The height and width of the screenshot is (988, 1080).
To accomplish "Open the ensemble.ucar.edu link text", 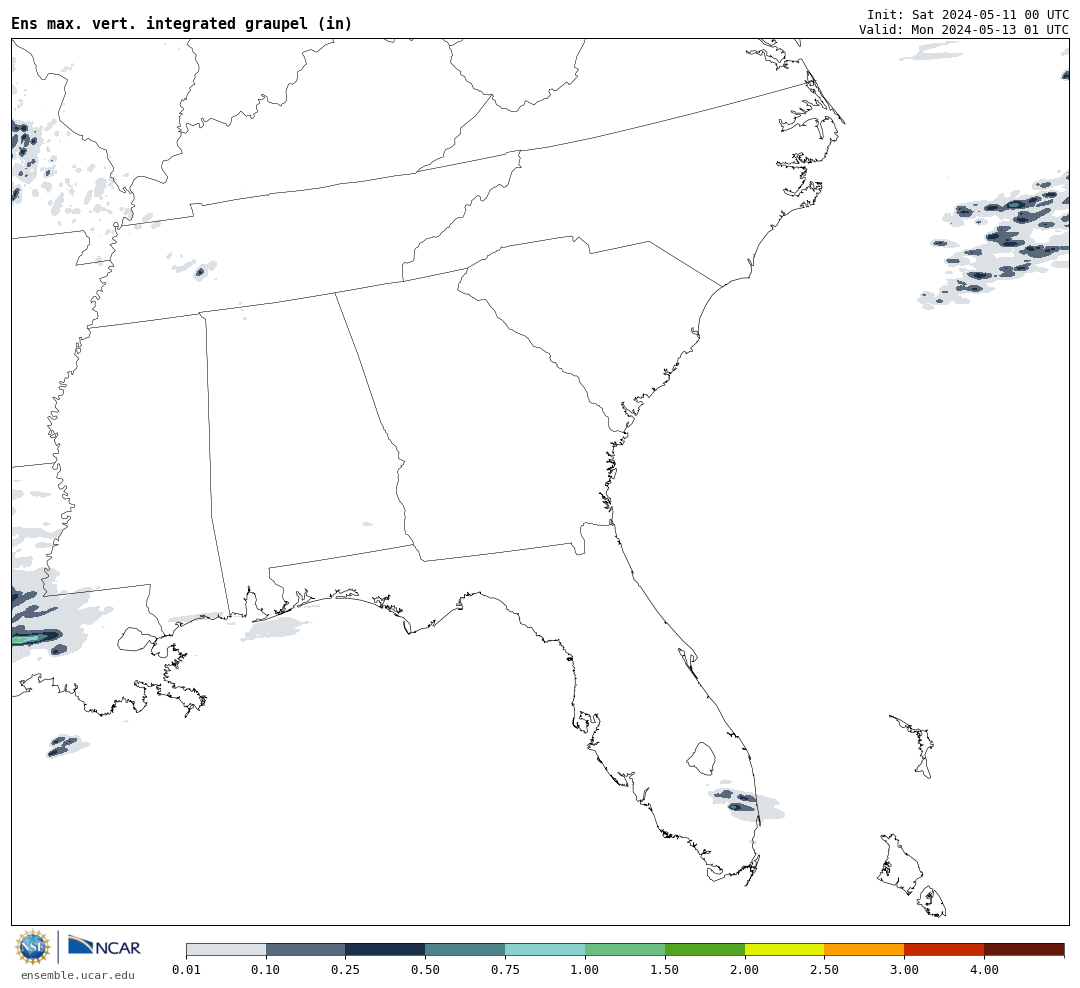I will [78, 975].
